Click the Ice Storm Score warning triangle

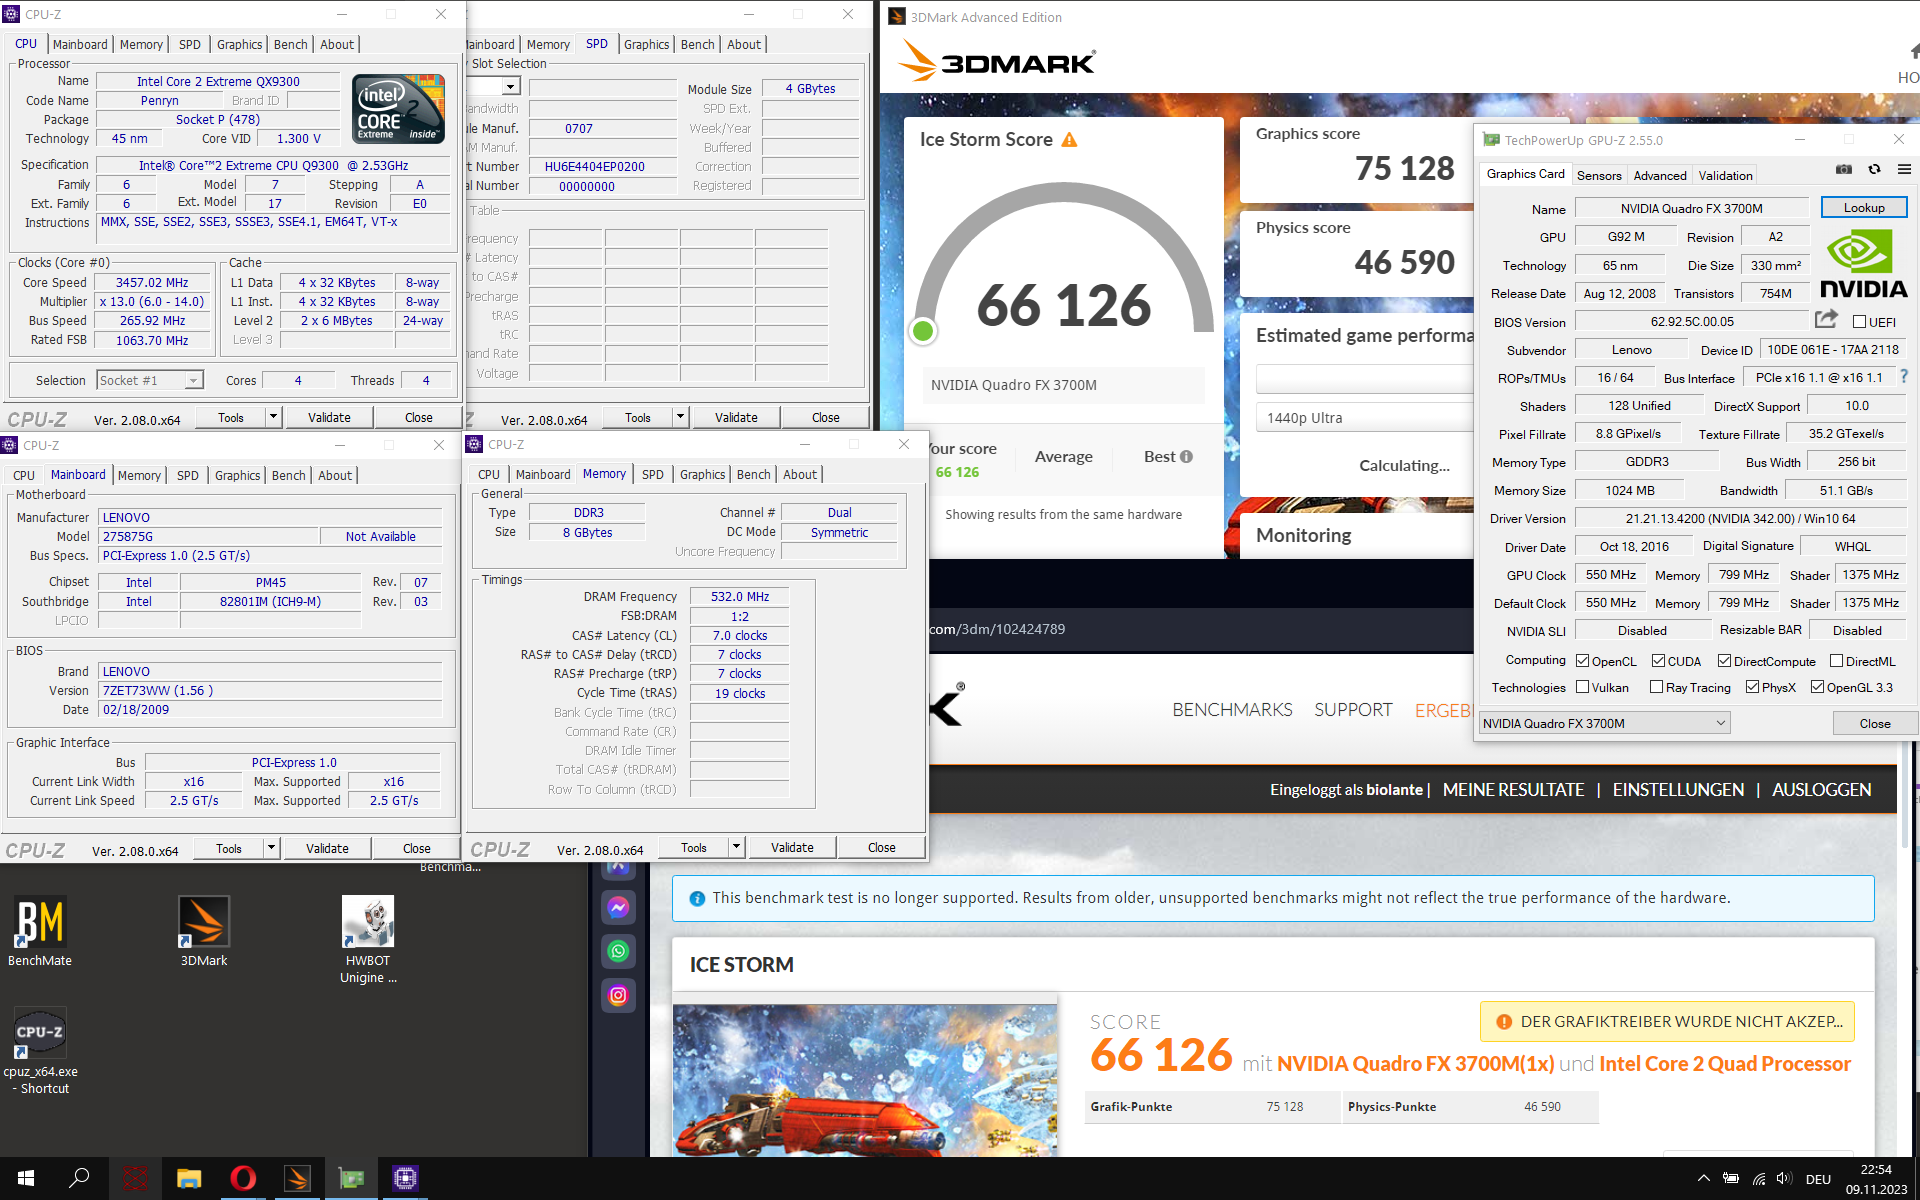click(1069, 140)
